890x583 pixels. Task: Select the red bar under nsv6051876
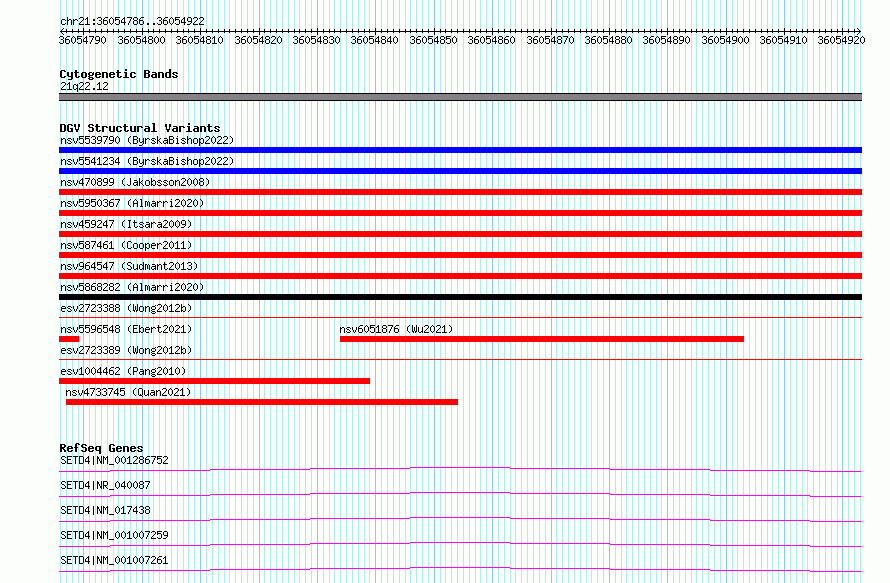(x=542, y=339)
